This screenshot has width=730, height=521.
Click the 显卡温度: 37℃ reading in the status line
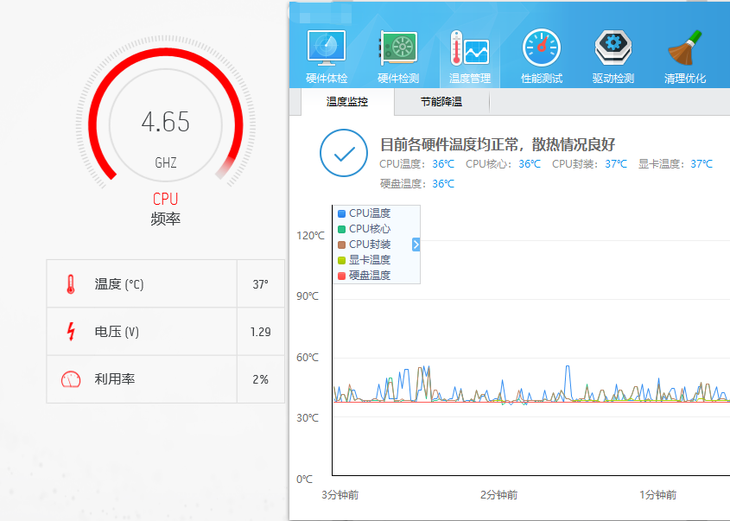(x=675, y=164)
